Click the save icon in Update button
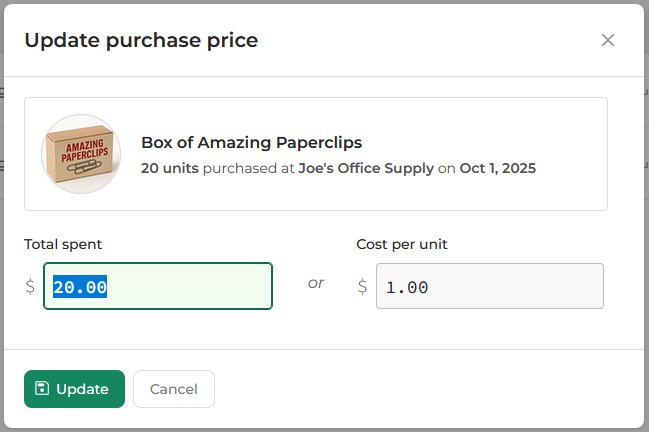 [x=42, y=389]
